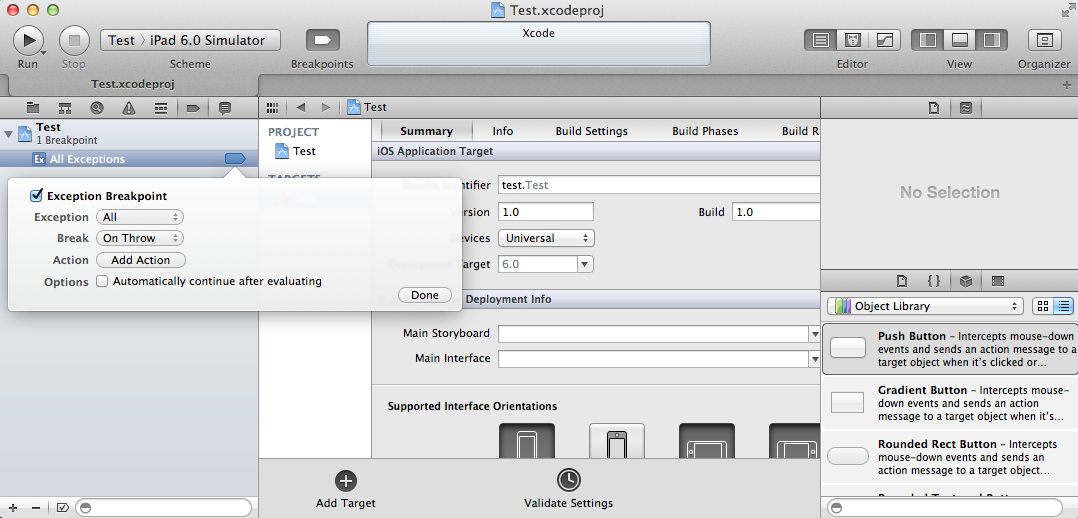Open the Devices Universal dropdown
1078x518 pixels.
pyautogui.click(x=545, y=238)
